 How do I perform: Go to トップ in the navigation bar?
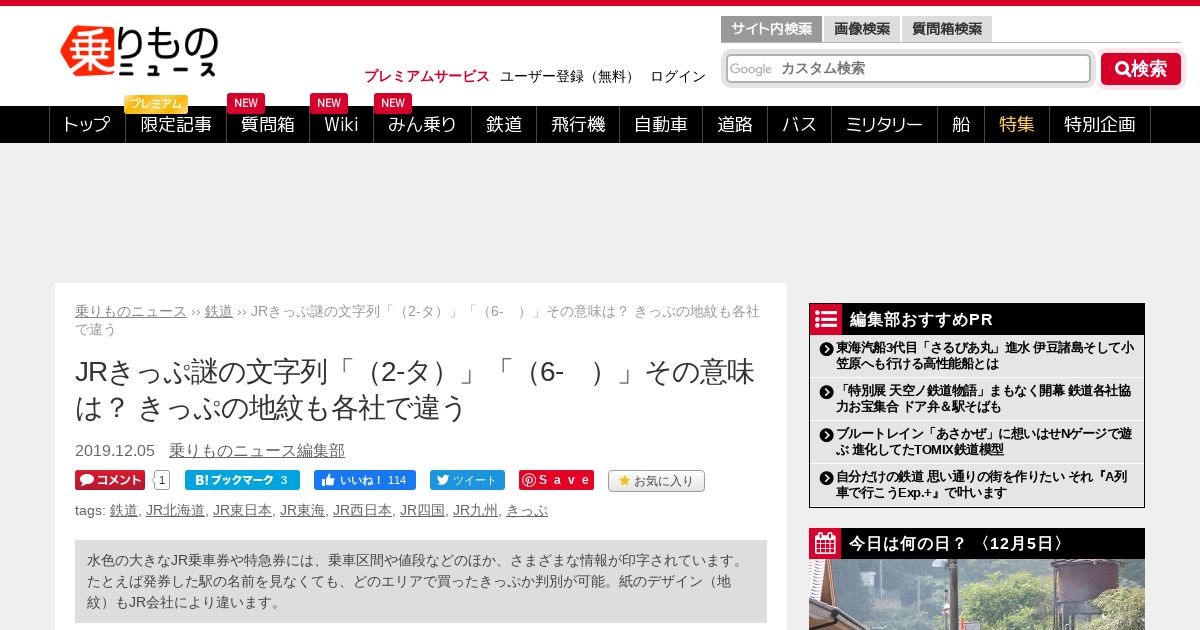87,125
